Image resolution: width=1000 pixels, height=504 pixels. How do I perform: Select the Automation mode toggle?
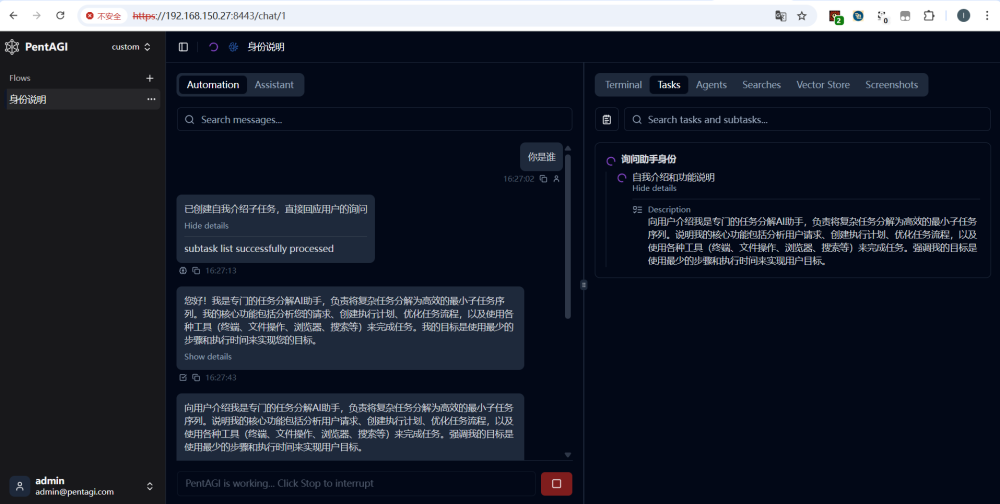tap(213, 85)
